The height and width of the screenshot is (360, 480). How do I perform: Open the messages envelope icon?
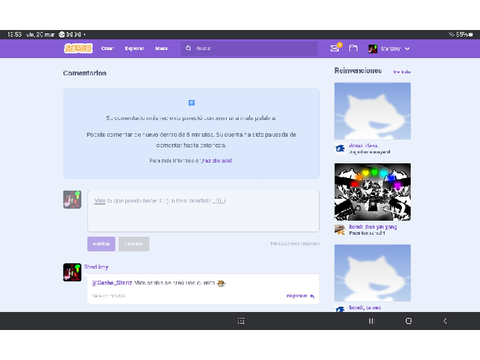pos(335,48)
